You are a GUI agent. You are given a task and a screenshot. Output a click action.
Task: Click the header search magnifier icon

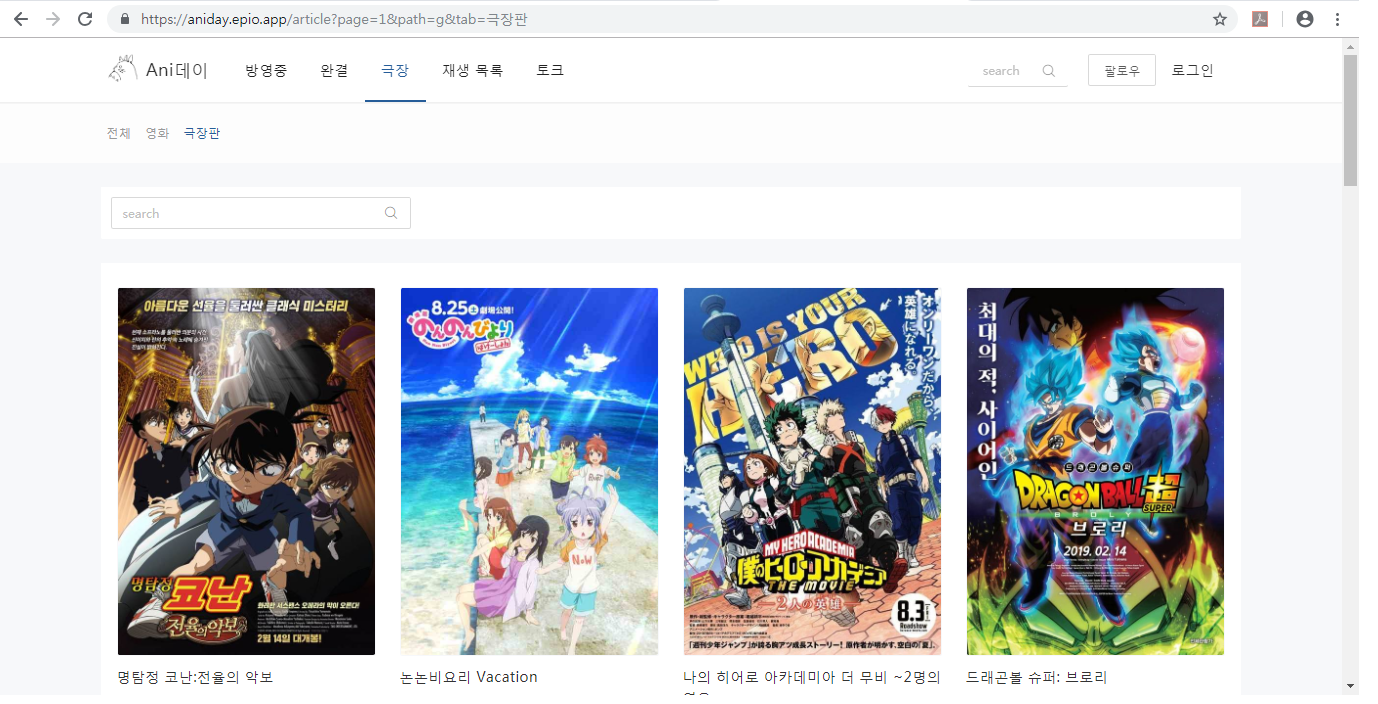1049,71
